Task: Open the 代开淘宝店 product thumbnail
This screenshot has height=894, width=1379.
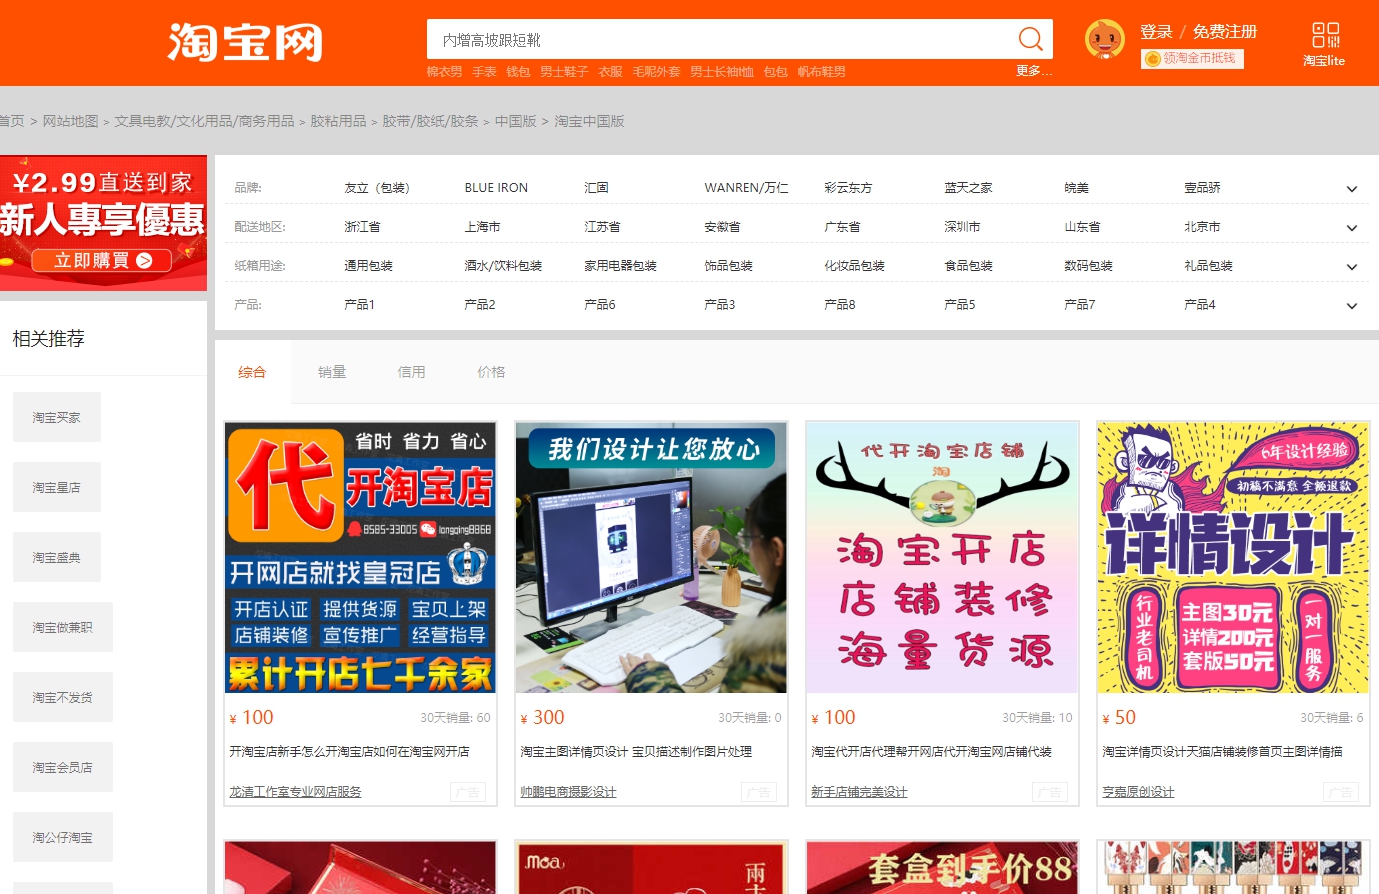Action: tap(360, 557)
